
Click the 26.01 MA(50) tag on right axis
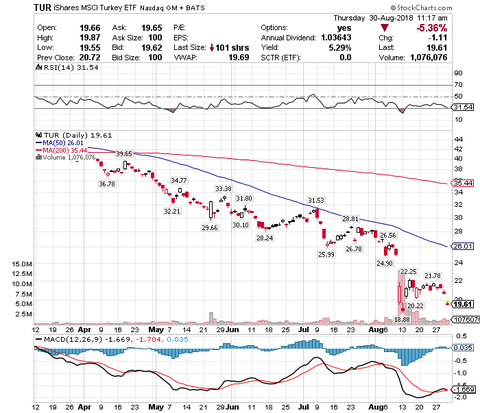point(463,246)
